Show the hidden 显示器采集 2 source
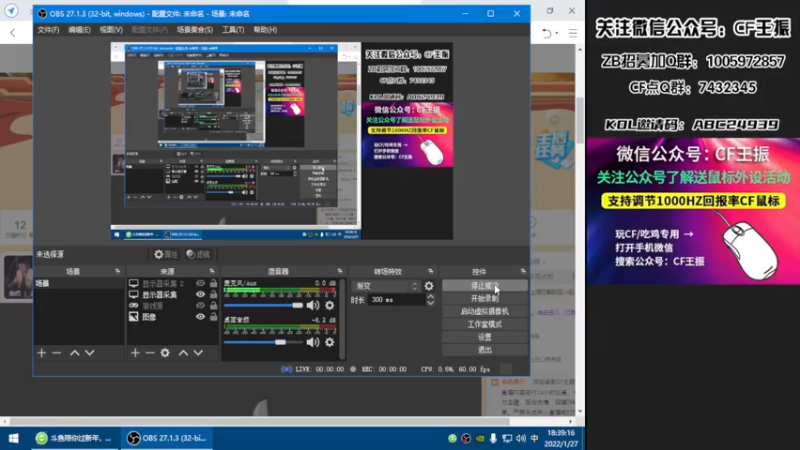This screenshot has height=450, width=800. 200,283
